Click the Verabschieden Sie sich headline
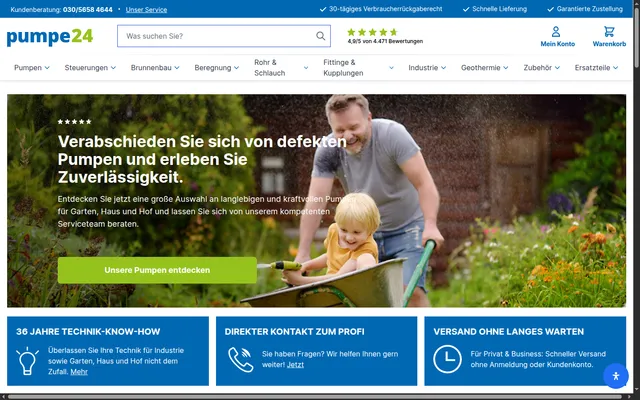Image resolution: width=640 pixels, height=400 pixels. 202,160
